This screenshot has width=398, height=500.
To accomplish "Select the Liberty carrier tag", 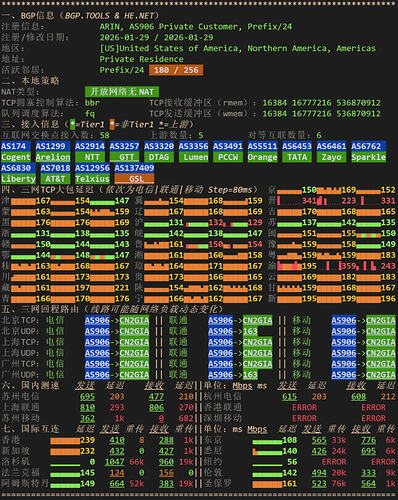I will coord(18,179).
